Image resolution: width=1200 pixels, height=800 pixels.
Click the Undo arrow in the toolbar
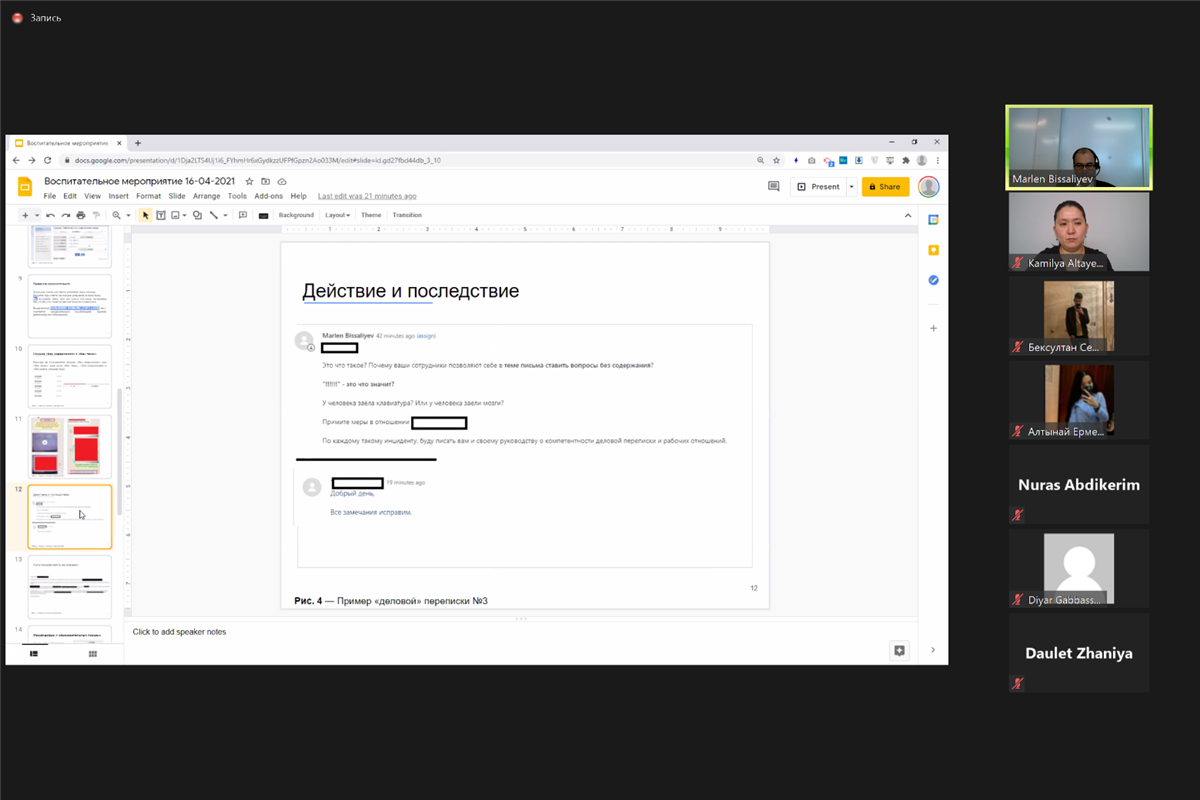[x=50, y=215]
